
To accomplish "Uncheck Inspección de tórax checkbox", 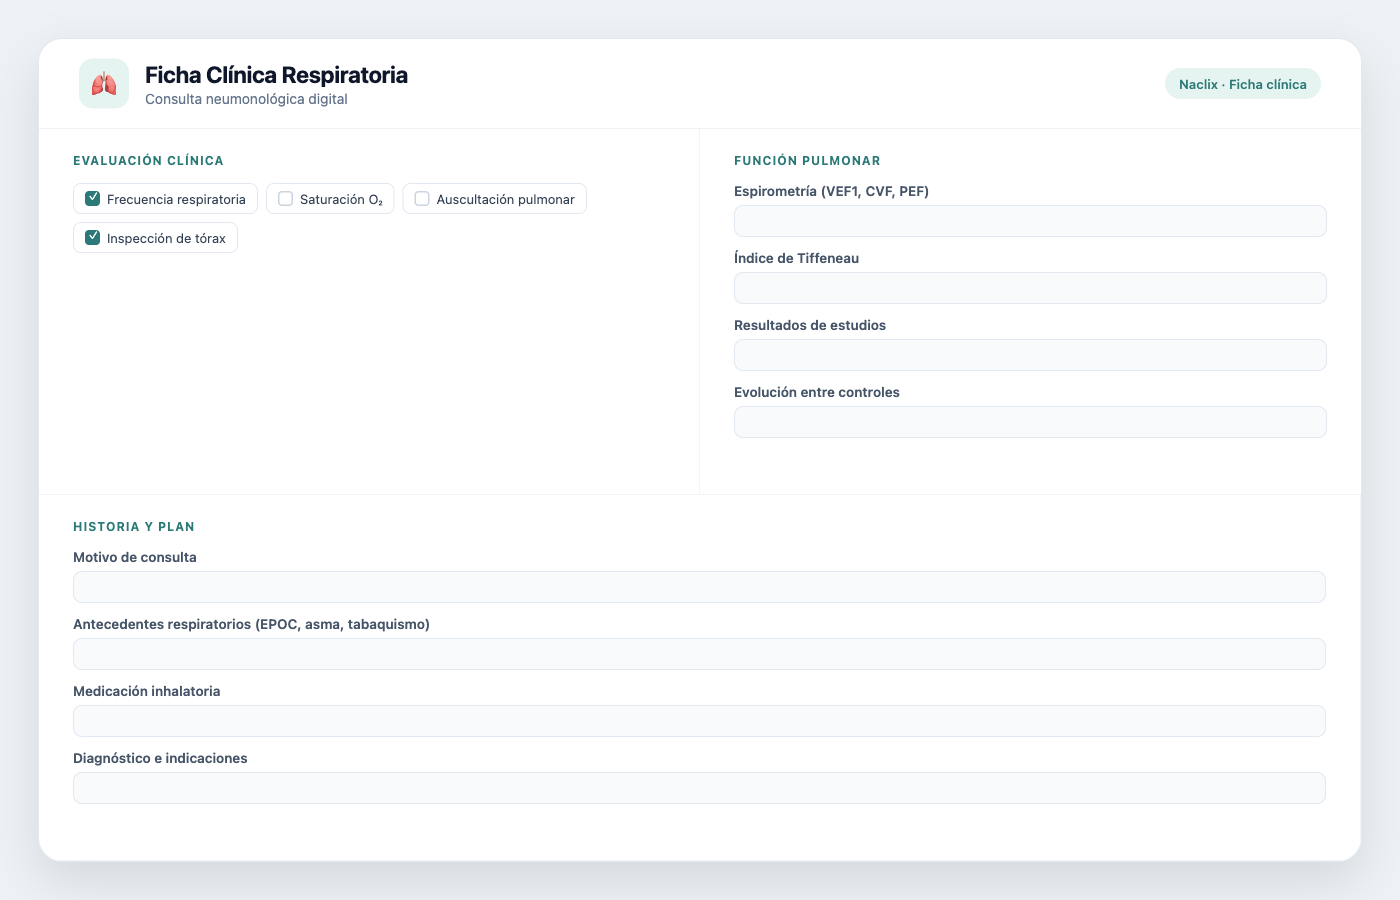I will tap(93, 238).
